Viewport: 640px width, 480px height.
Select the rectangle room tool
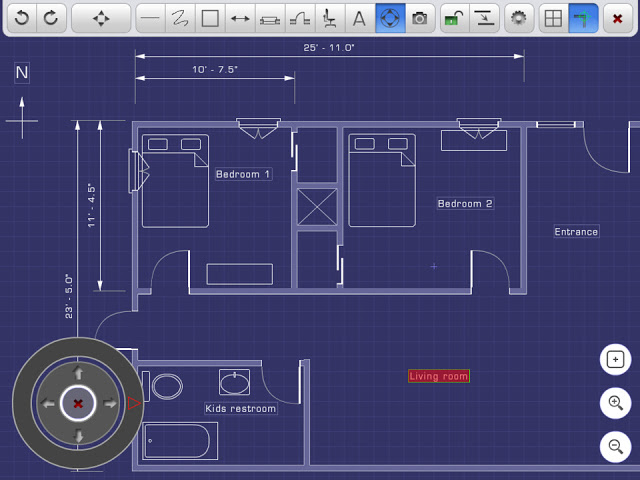210,18
